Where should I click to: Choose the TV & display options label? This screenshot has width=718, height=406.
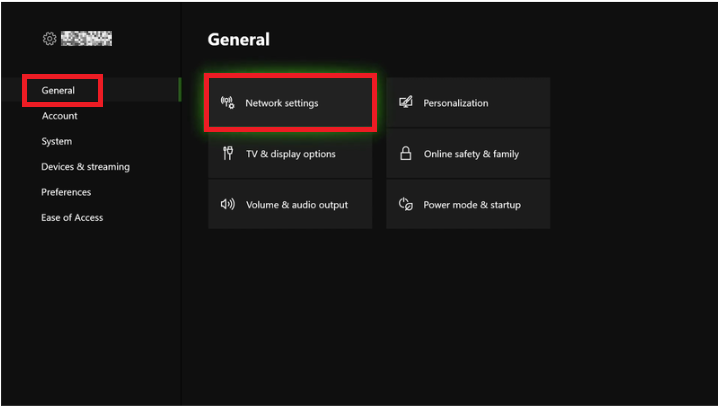(290, 154)
